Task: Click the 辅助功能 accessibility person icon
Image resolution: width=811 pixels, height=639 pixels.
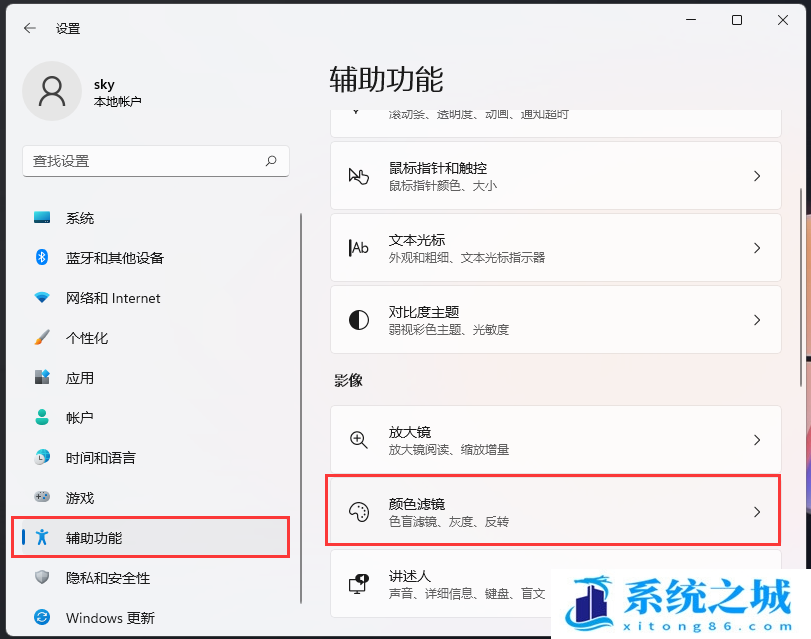Action: click(41, 537)
